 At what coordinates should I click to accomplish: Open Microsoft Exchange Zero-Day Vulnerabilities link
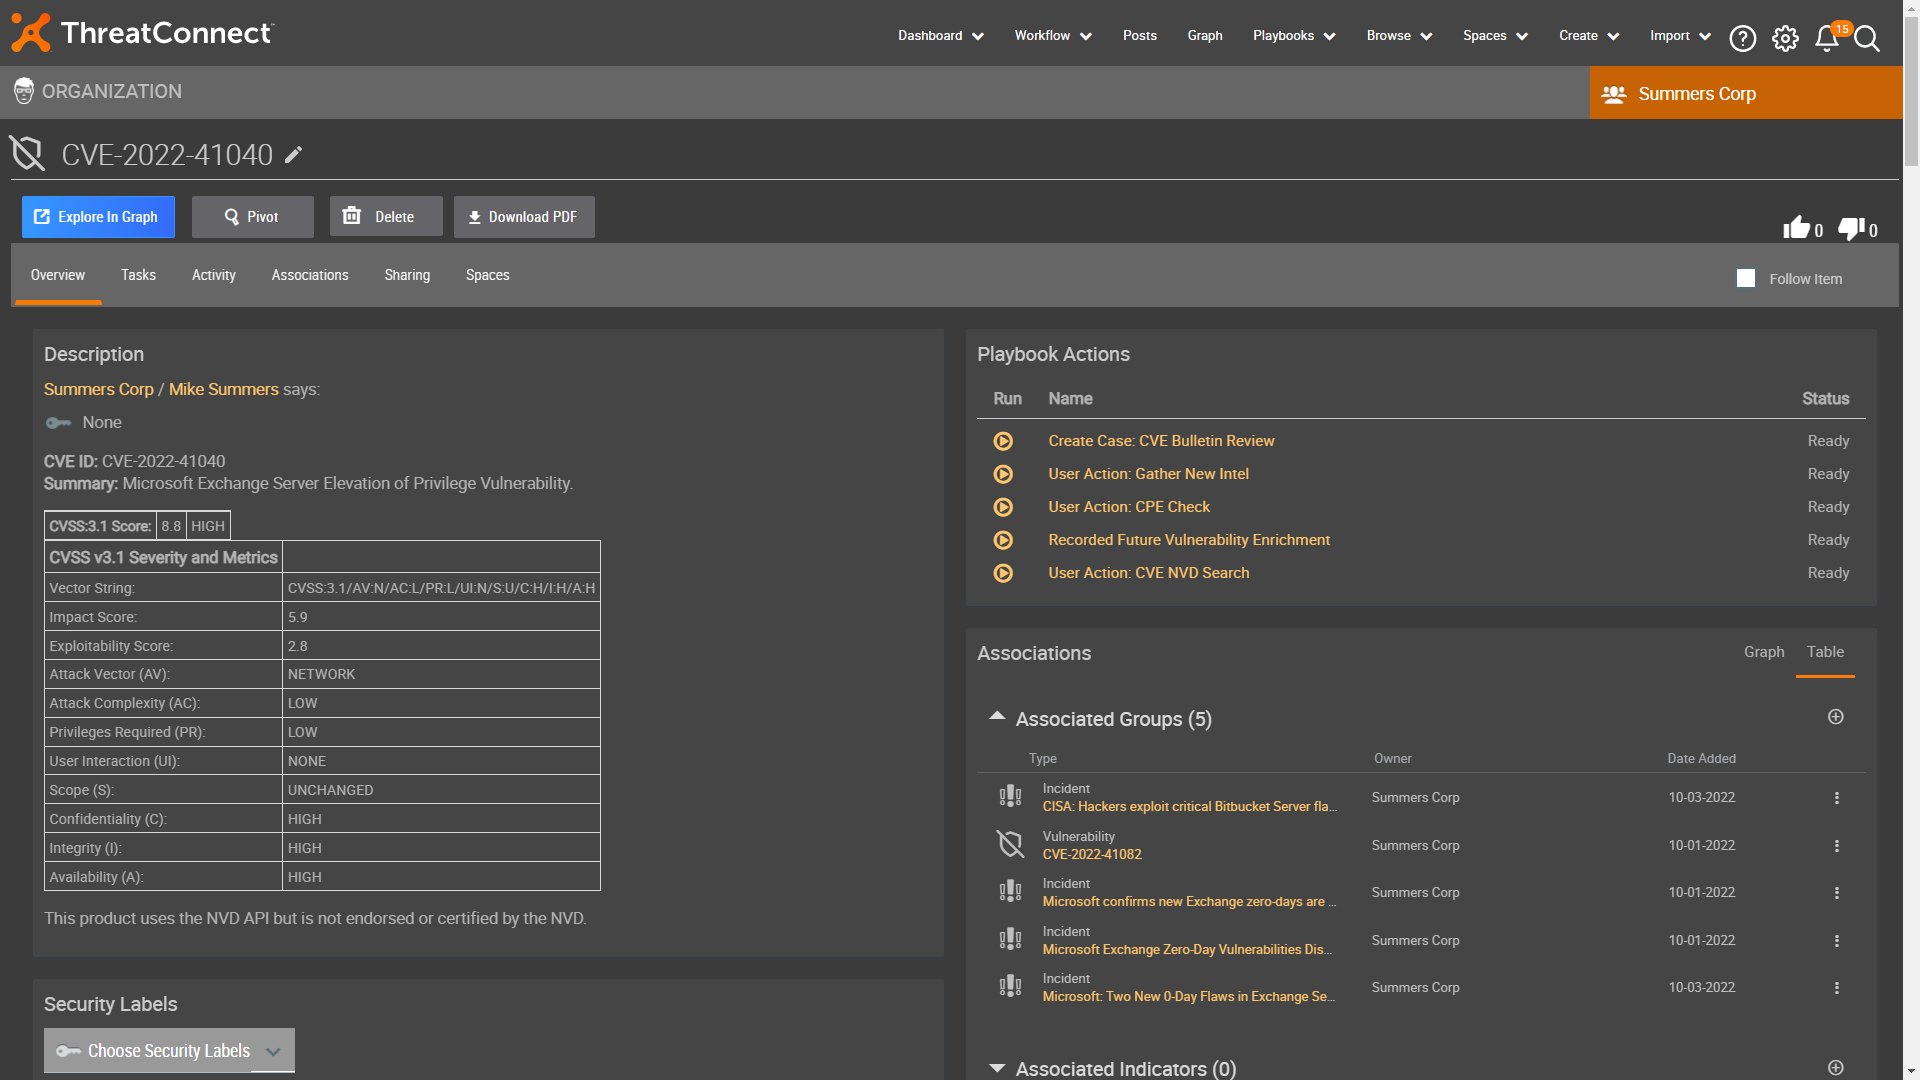point(1187,950)
